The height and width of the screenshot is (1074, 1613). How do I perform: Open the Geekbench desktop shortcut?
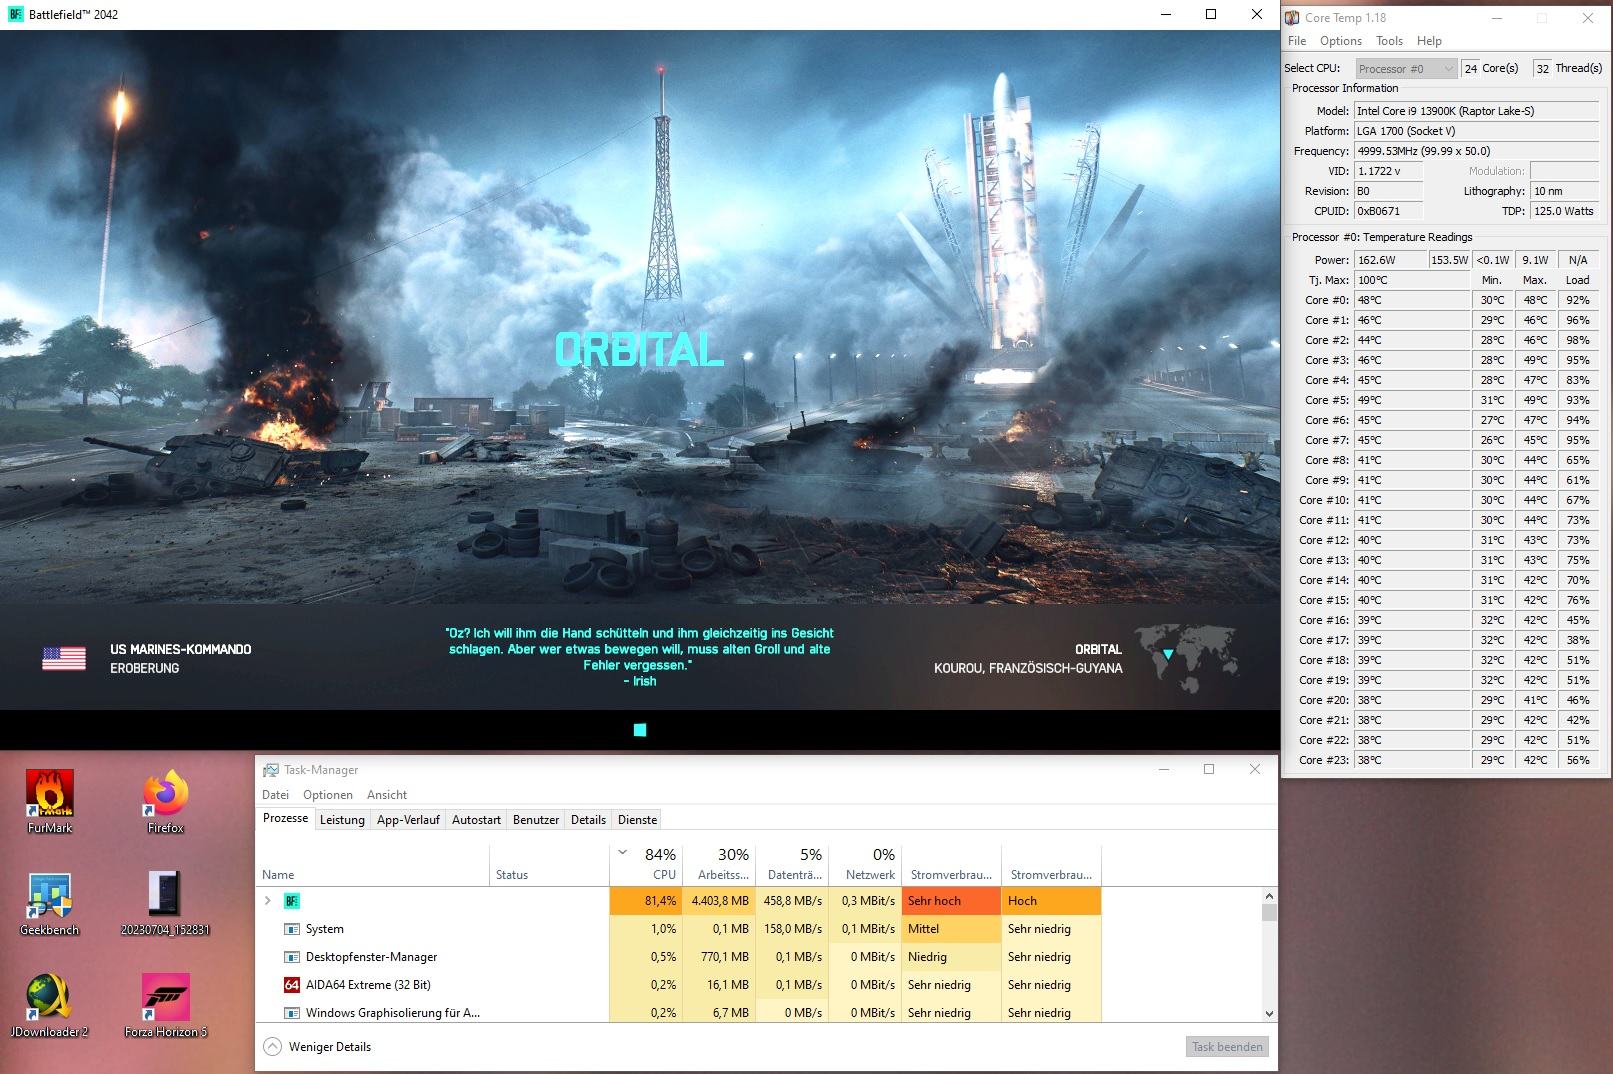coord(50,904)
